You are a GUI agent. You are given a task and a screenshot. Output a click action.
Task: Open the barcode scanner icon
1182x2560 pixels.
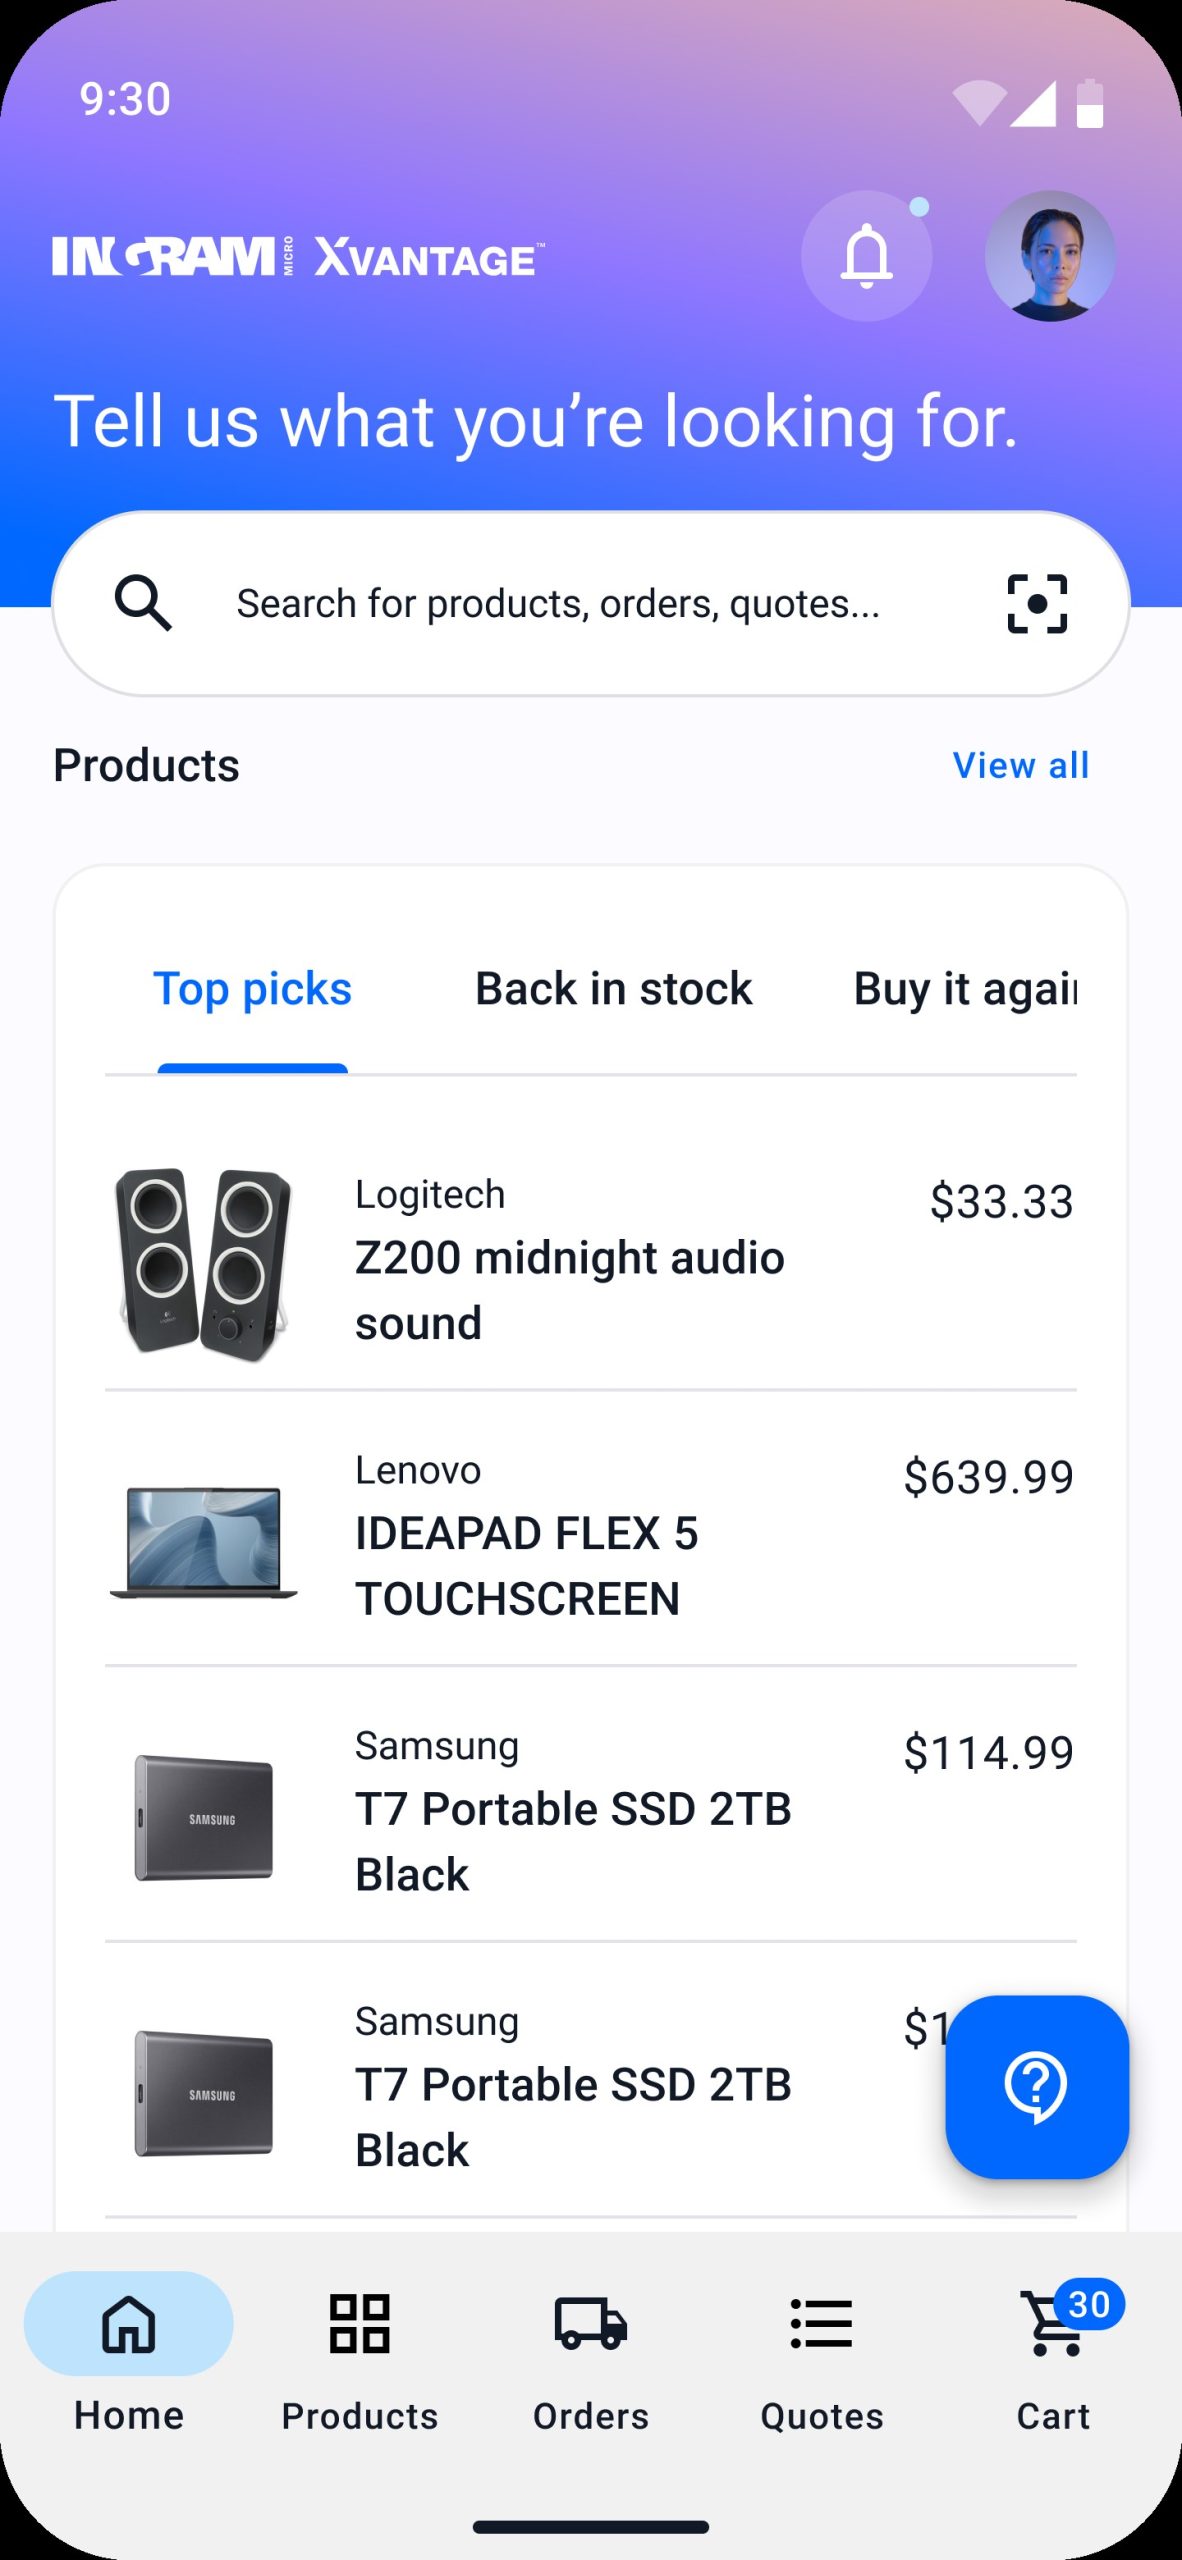pos(1037,604)
